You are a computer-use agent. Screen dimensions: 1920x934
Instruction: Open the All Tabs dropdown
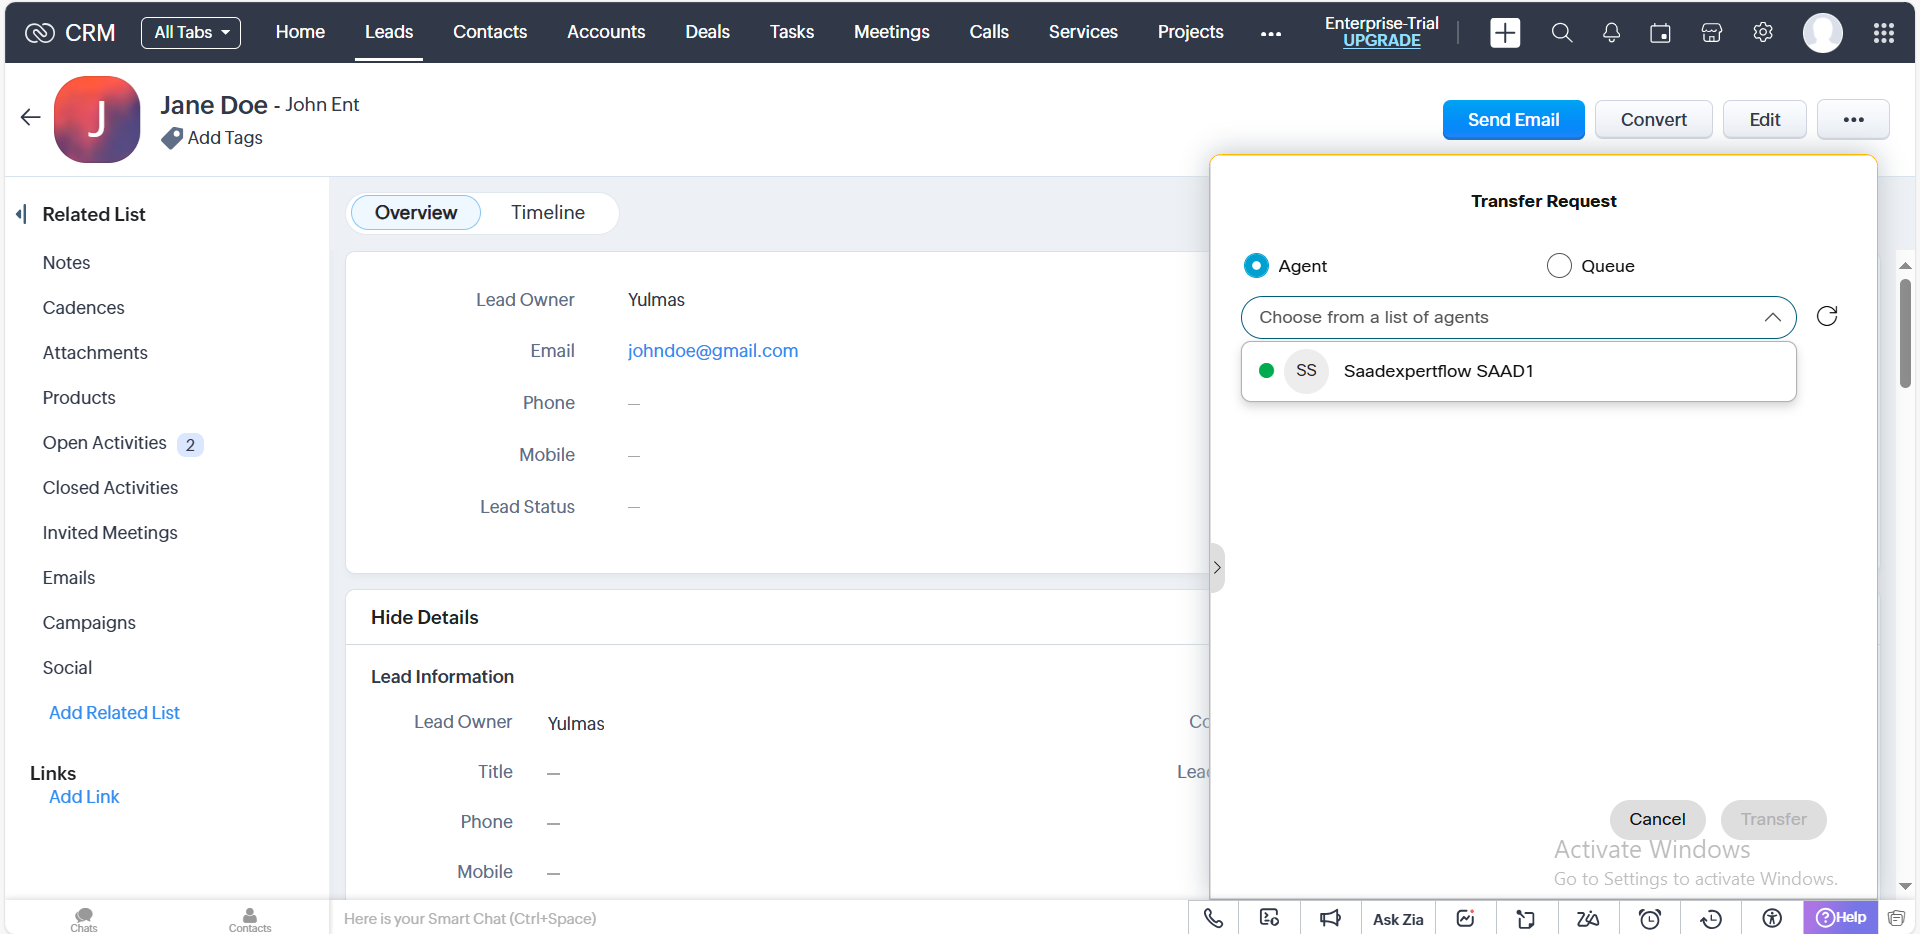click(191, 33)
